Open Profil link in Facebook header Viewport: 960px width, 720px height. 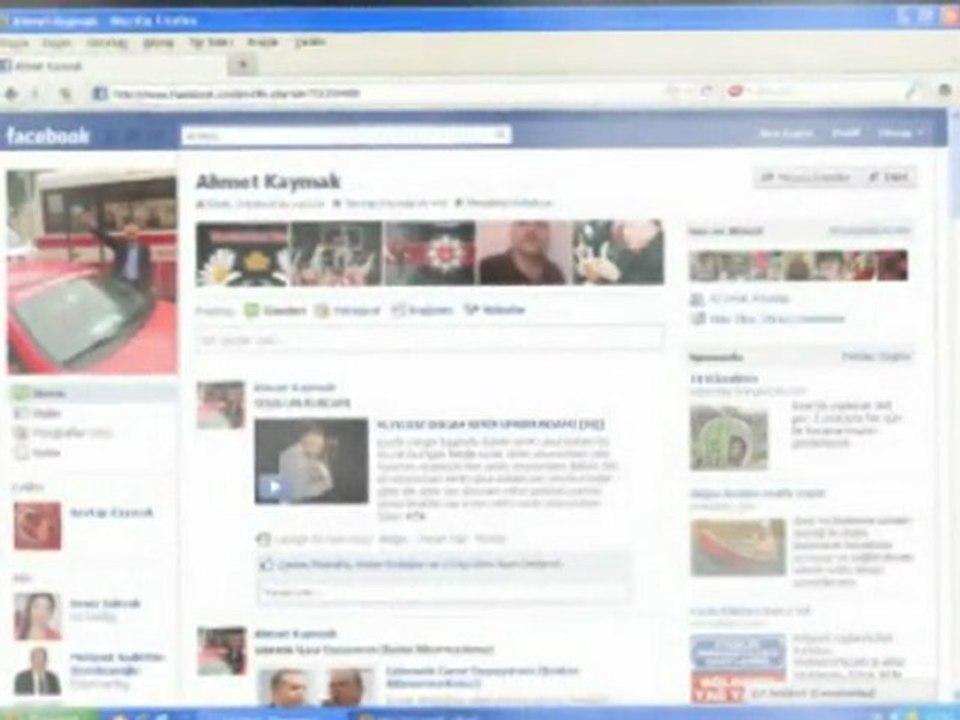(x=846, y=133)
